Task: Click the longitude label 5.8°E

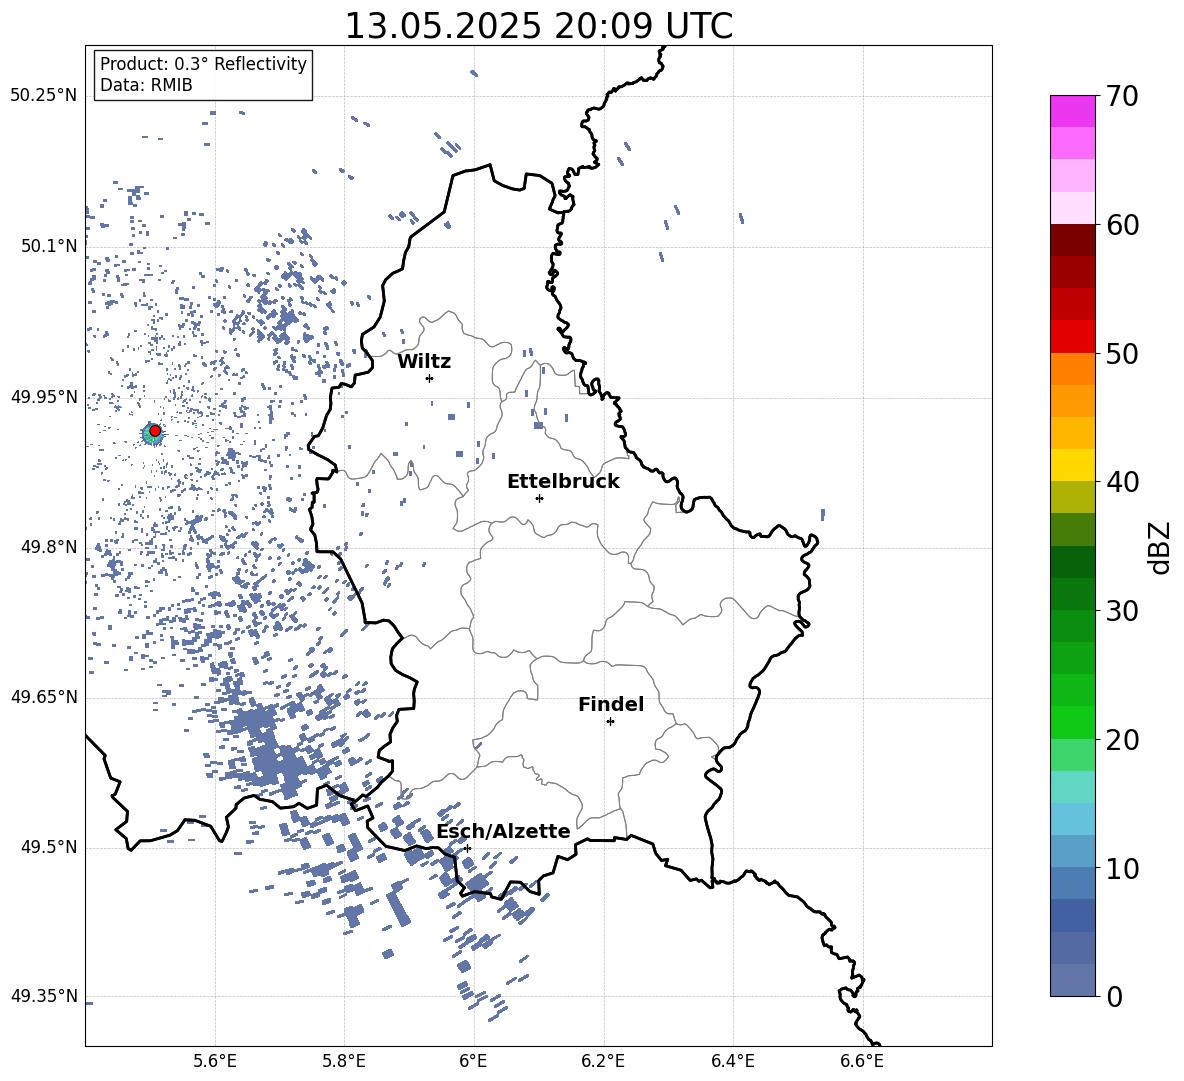Action: (x=344, y=1061)
